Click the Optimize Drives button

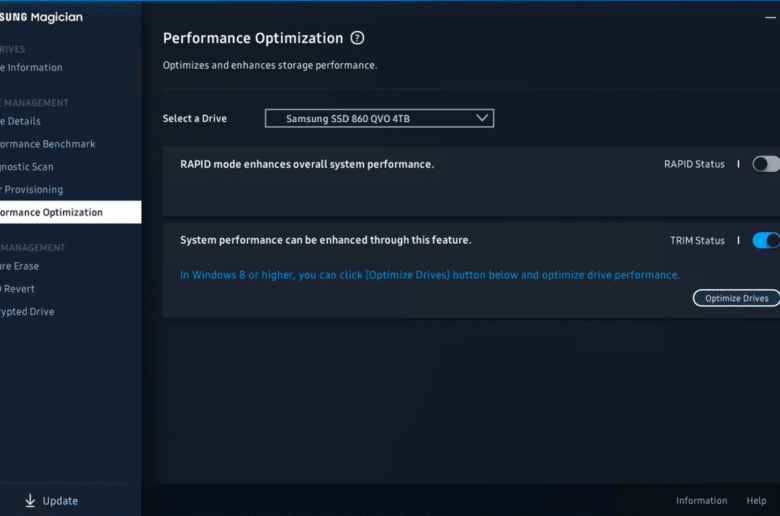737,298
